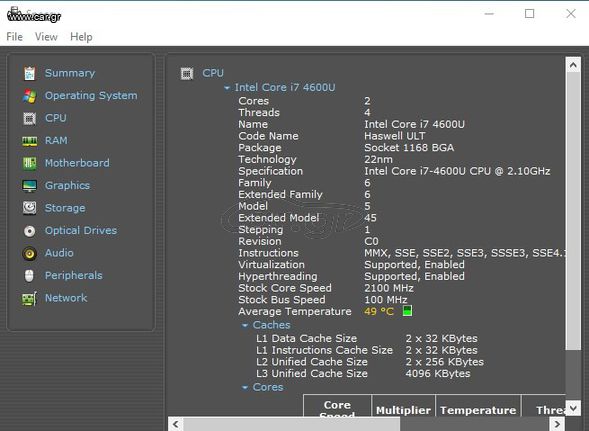Click the 2100 MHz stock core speed

pyautogui.click(x=389, y=288)
